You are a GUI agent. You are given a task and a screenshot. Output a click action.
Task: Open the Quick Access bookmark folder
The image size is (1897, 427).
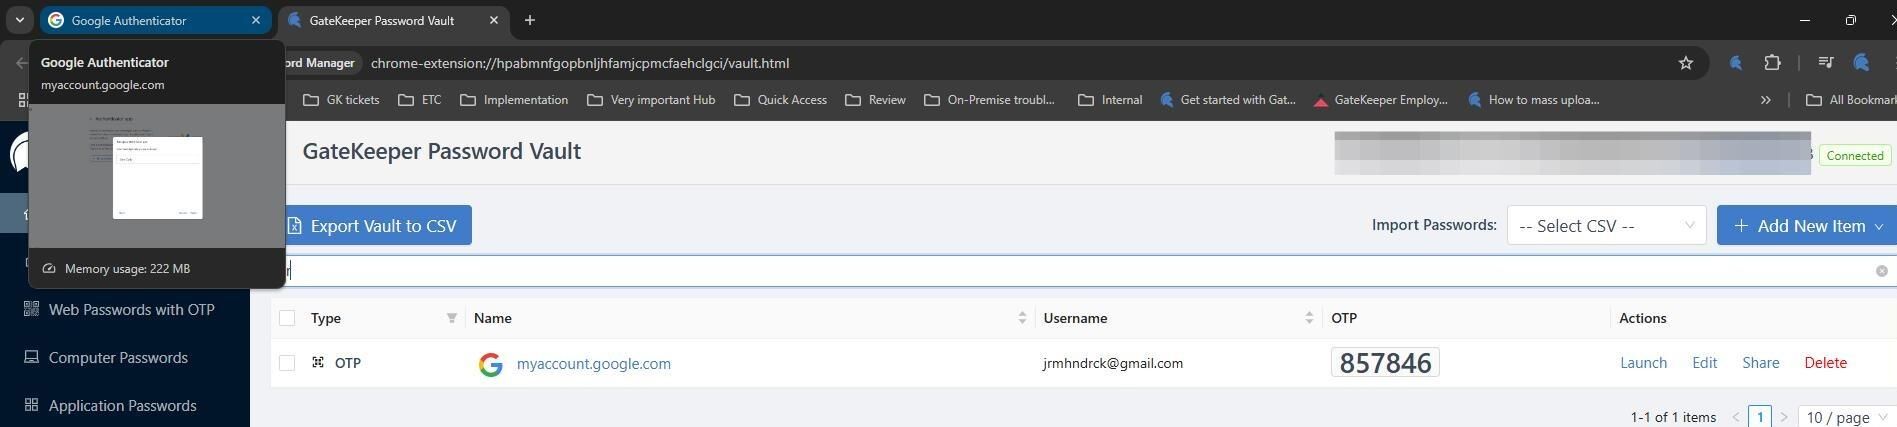point(780,100)
